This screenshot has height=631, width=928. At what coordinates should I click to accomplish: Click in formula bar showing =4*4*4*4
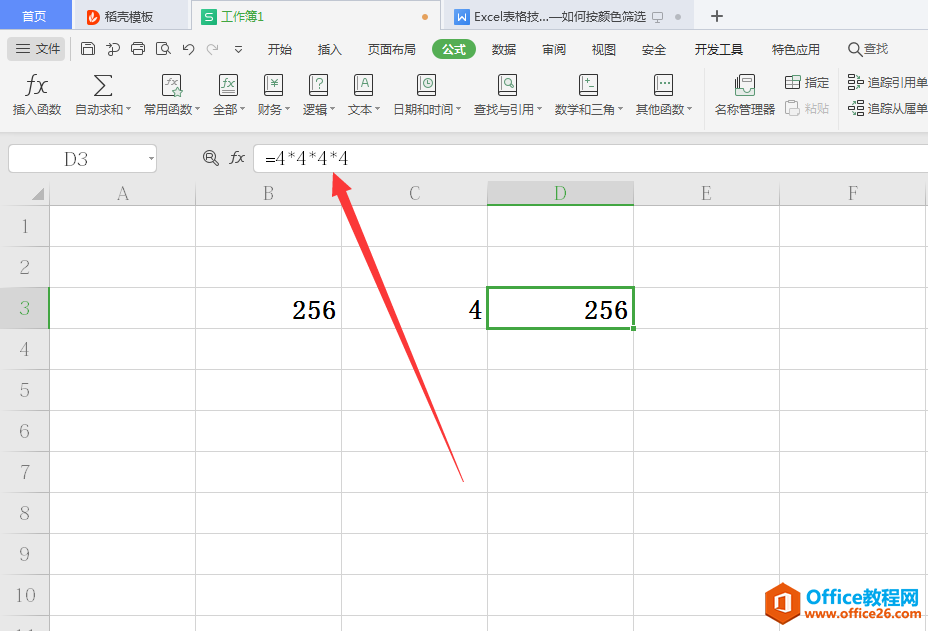pyautogui.click(x=590, y=158)
